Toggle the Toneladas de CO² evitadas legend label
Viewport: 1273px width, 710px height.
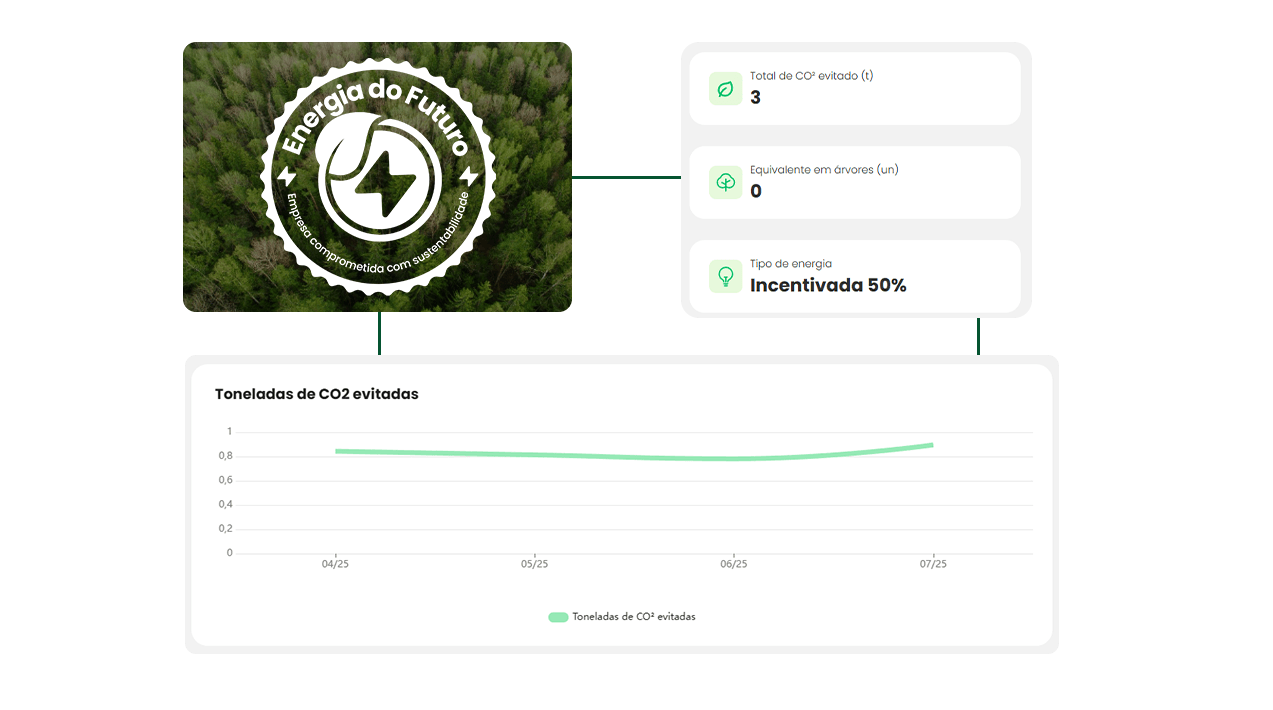coord(633,617)
